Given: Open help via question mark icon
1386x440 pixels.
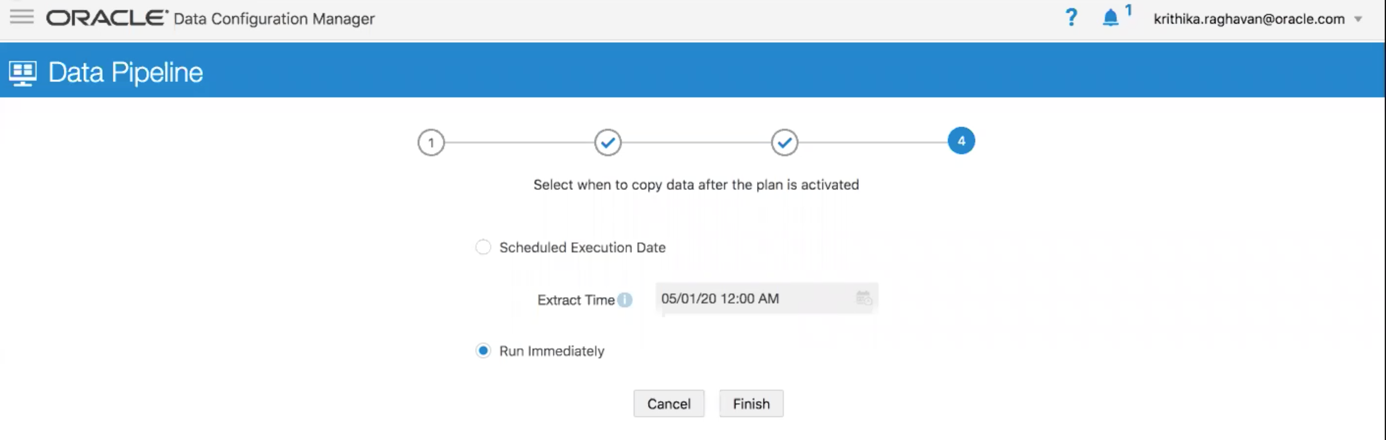Looking at the screenshot, I should pyautogui.click(x=1071, y=18).
